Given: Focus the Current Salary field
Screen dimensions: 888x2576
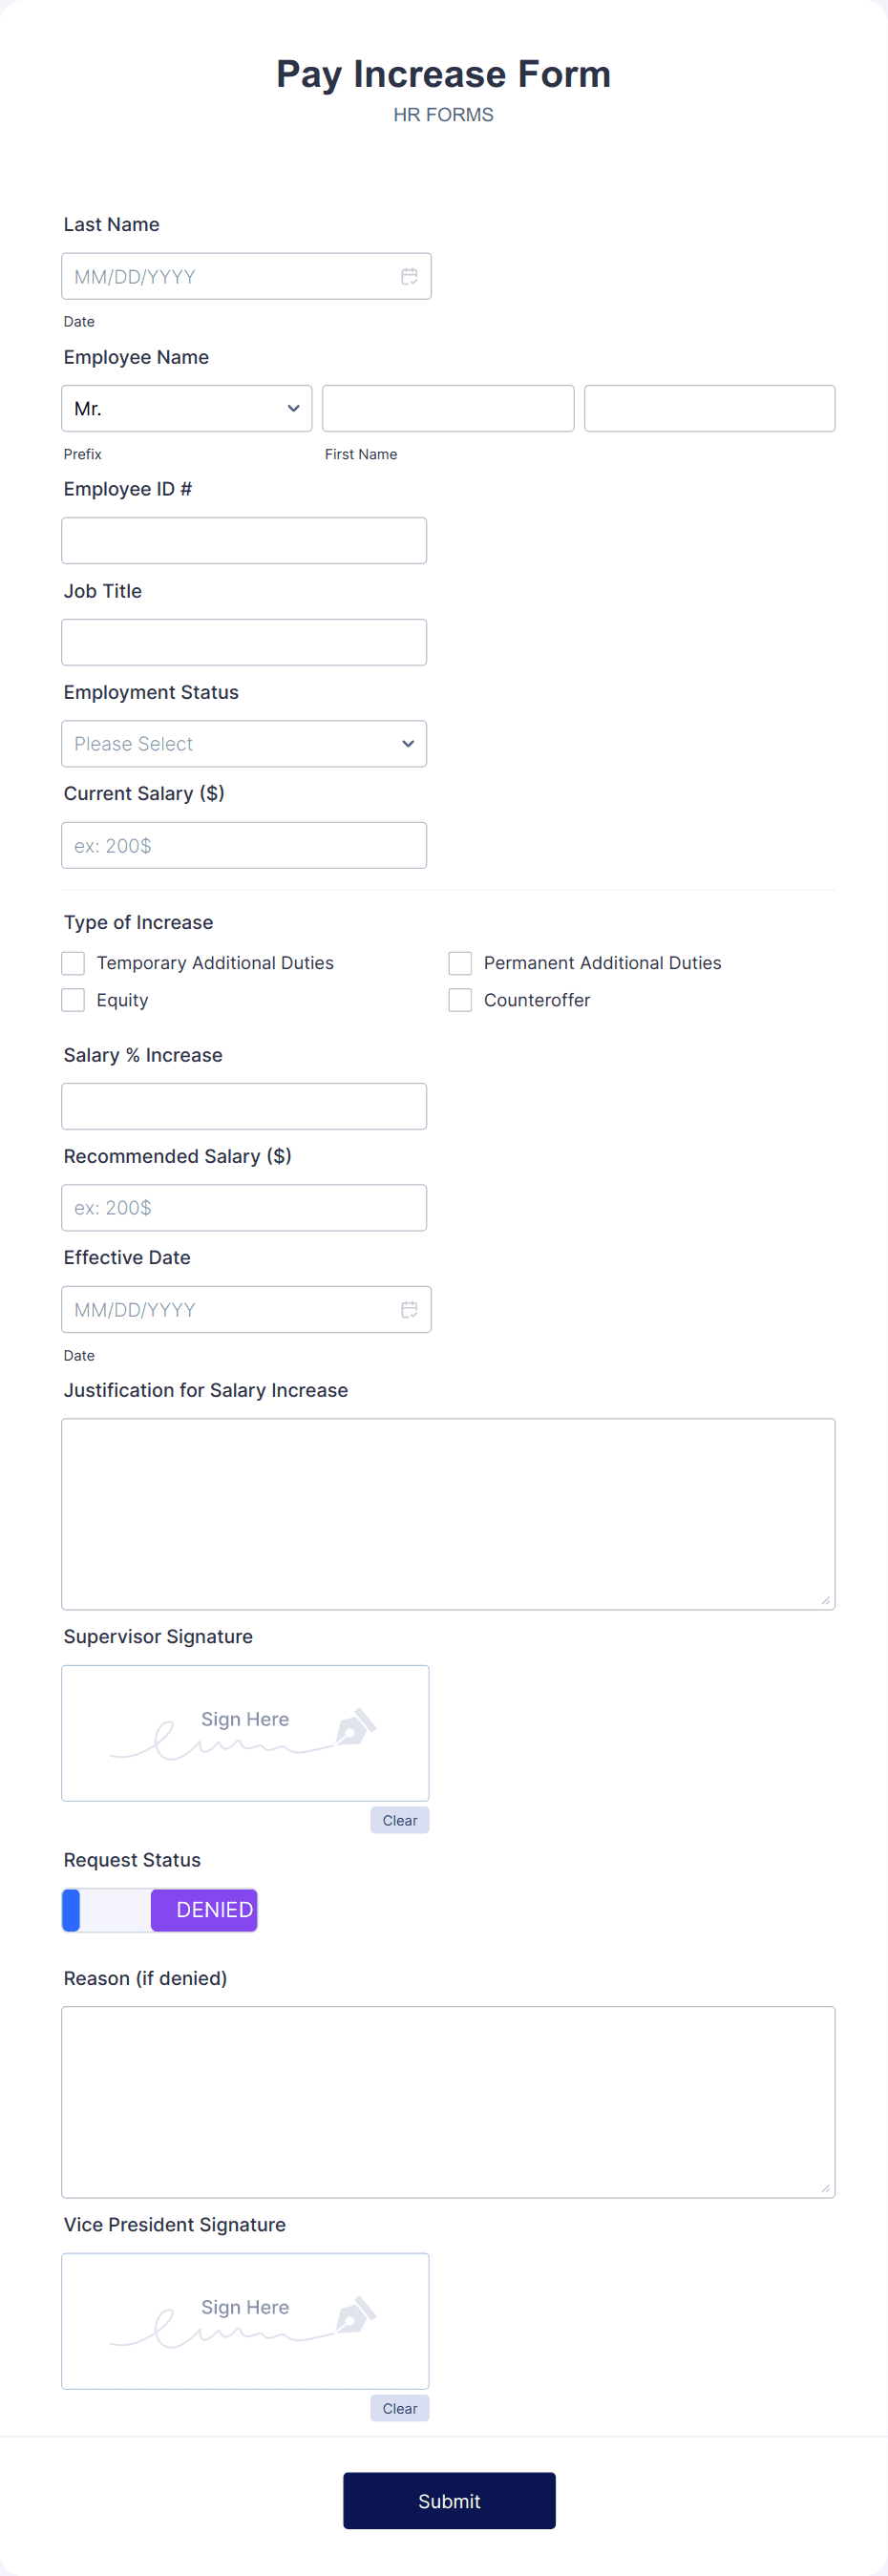Looking at the screenshot, I should click(x=244, y=845).
